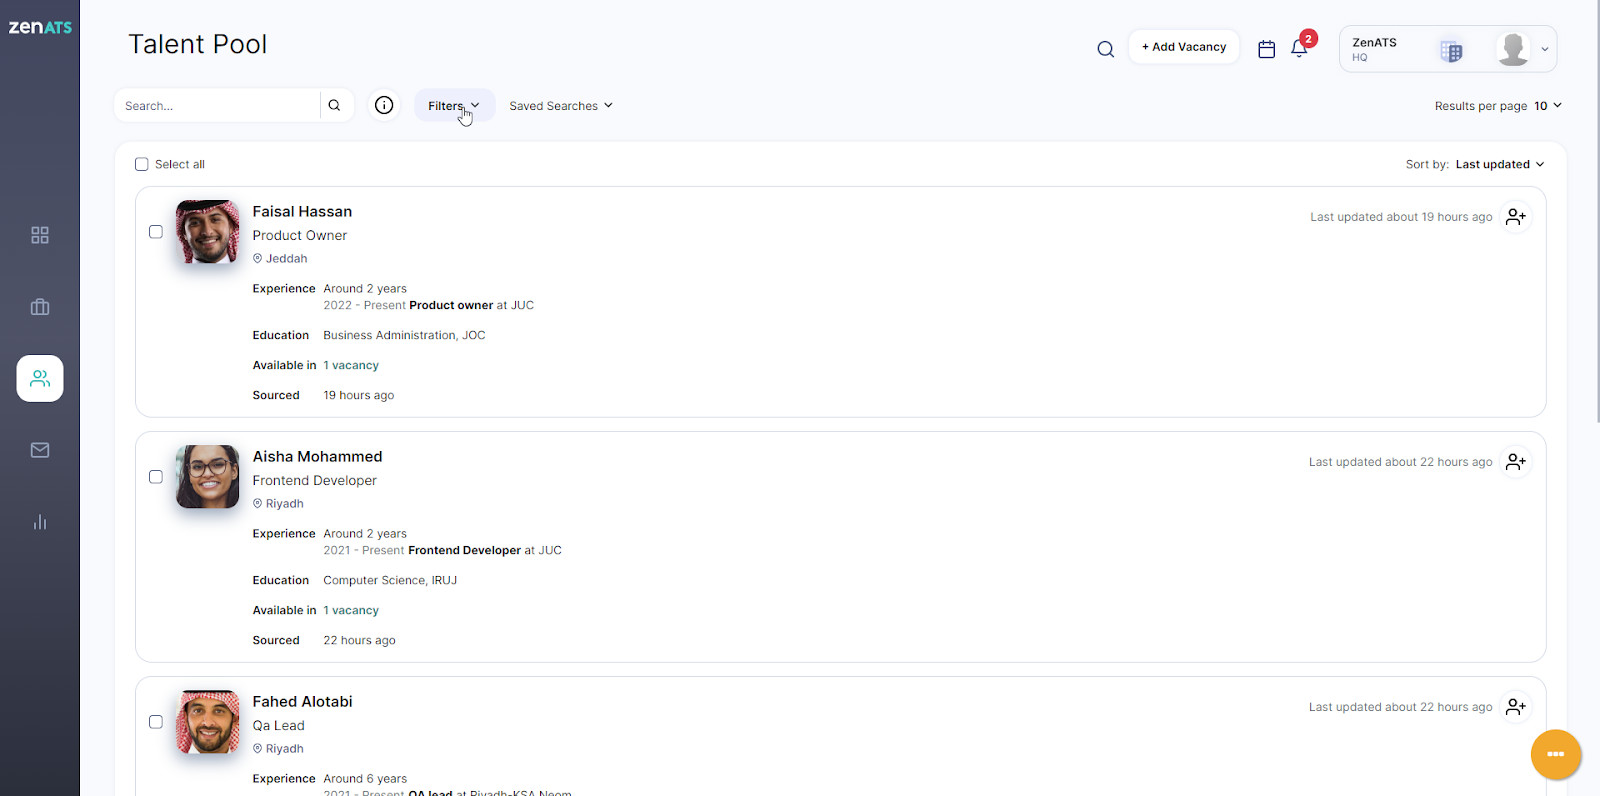Expand the Filters dropdown
Viewport: 1600px width, 796px height.
(x=454, y=105)
